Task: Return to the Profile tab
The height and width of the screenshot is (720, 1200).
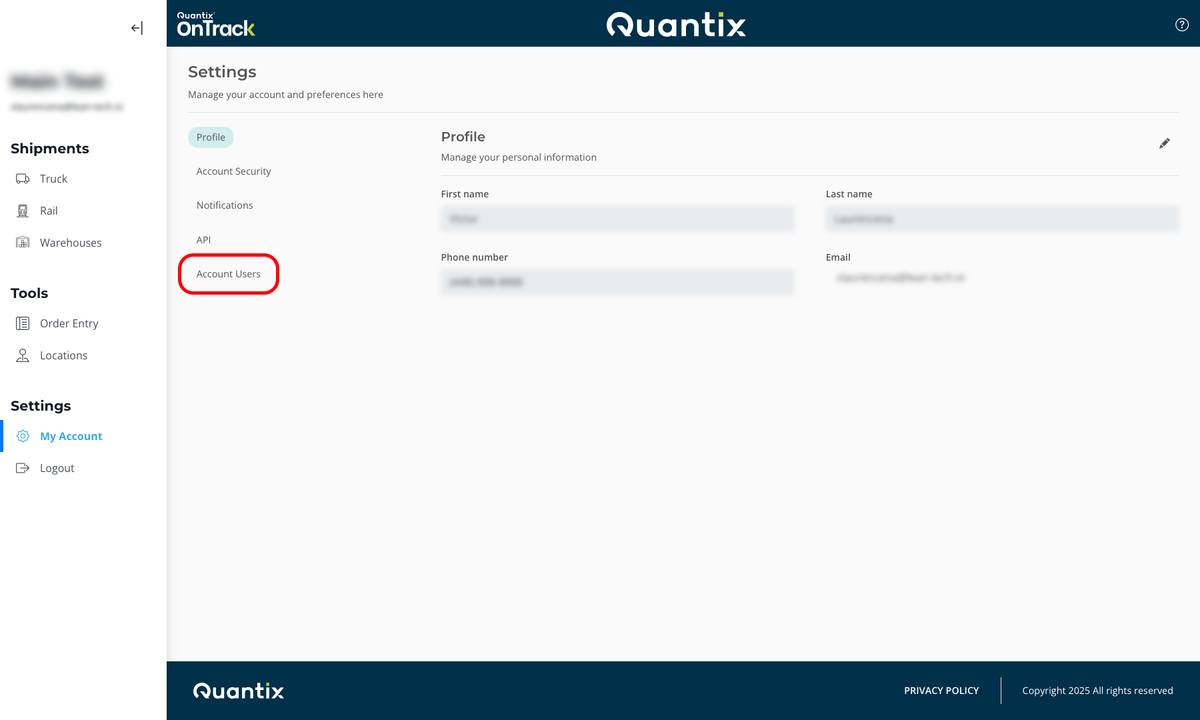Action: 210,137
